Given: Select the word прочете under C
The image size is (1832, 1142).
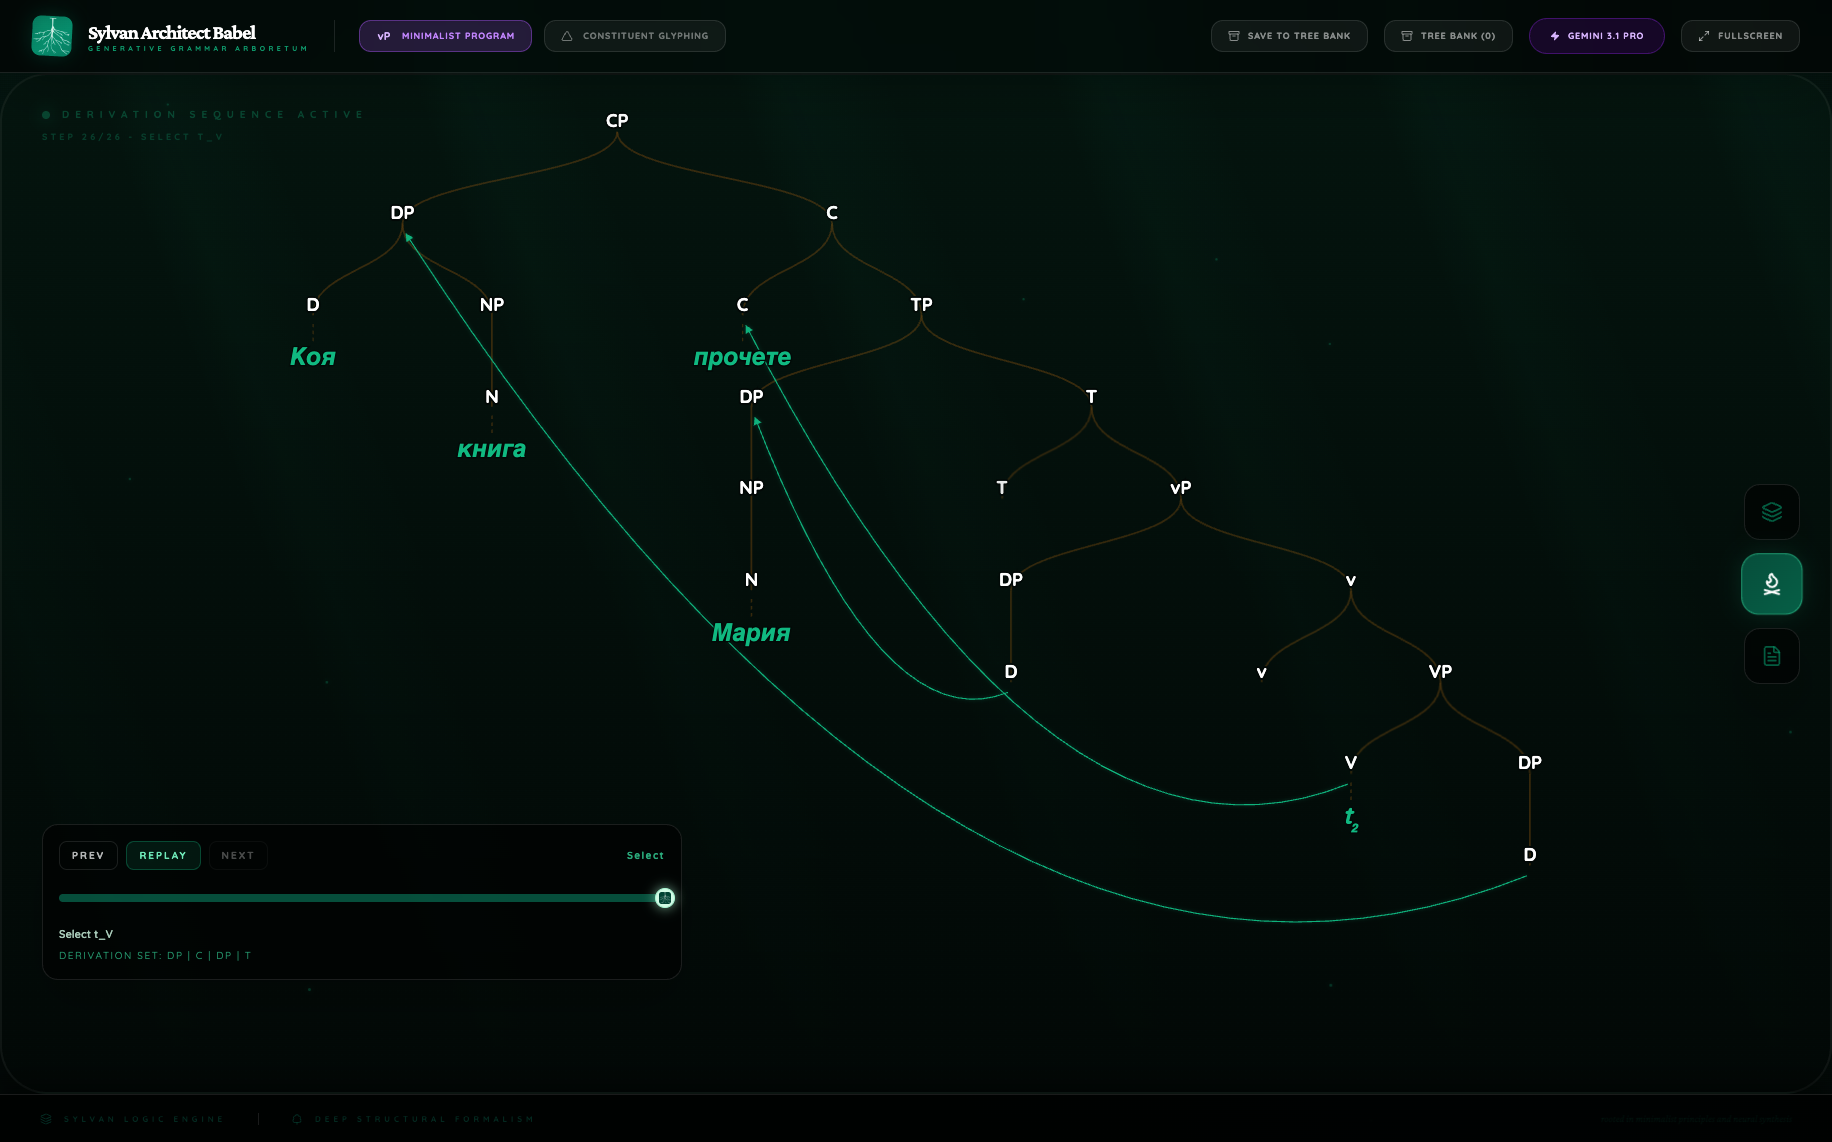Looking at the screenshot, I should (x=742, y=357).
